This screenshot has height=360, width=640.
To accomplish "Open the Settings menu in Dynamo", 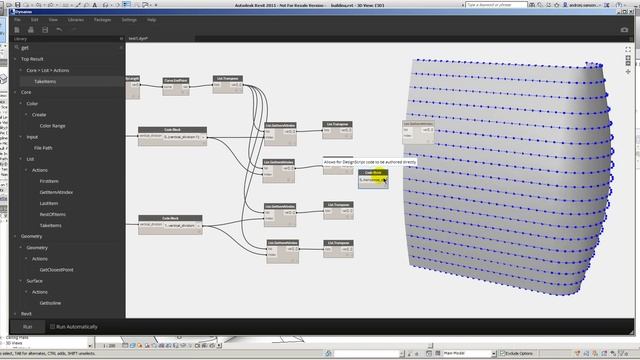I will (129, 20).
